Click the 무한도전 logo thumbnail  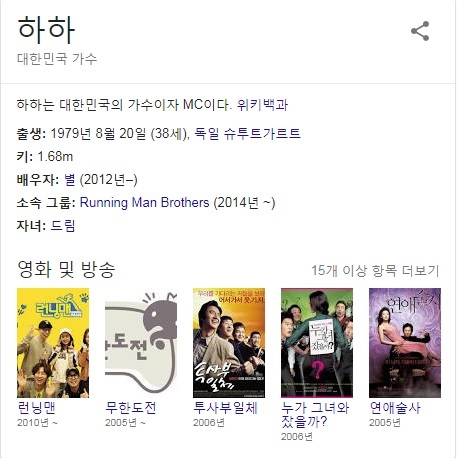coord(141,343)
